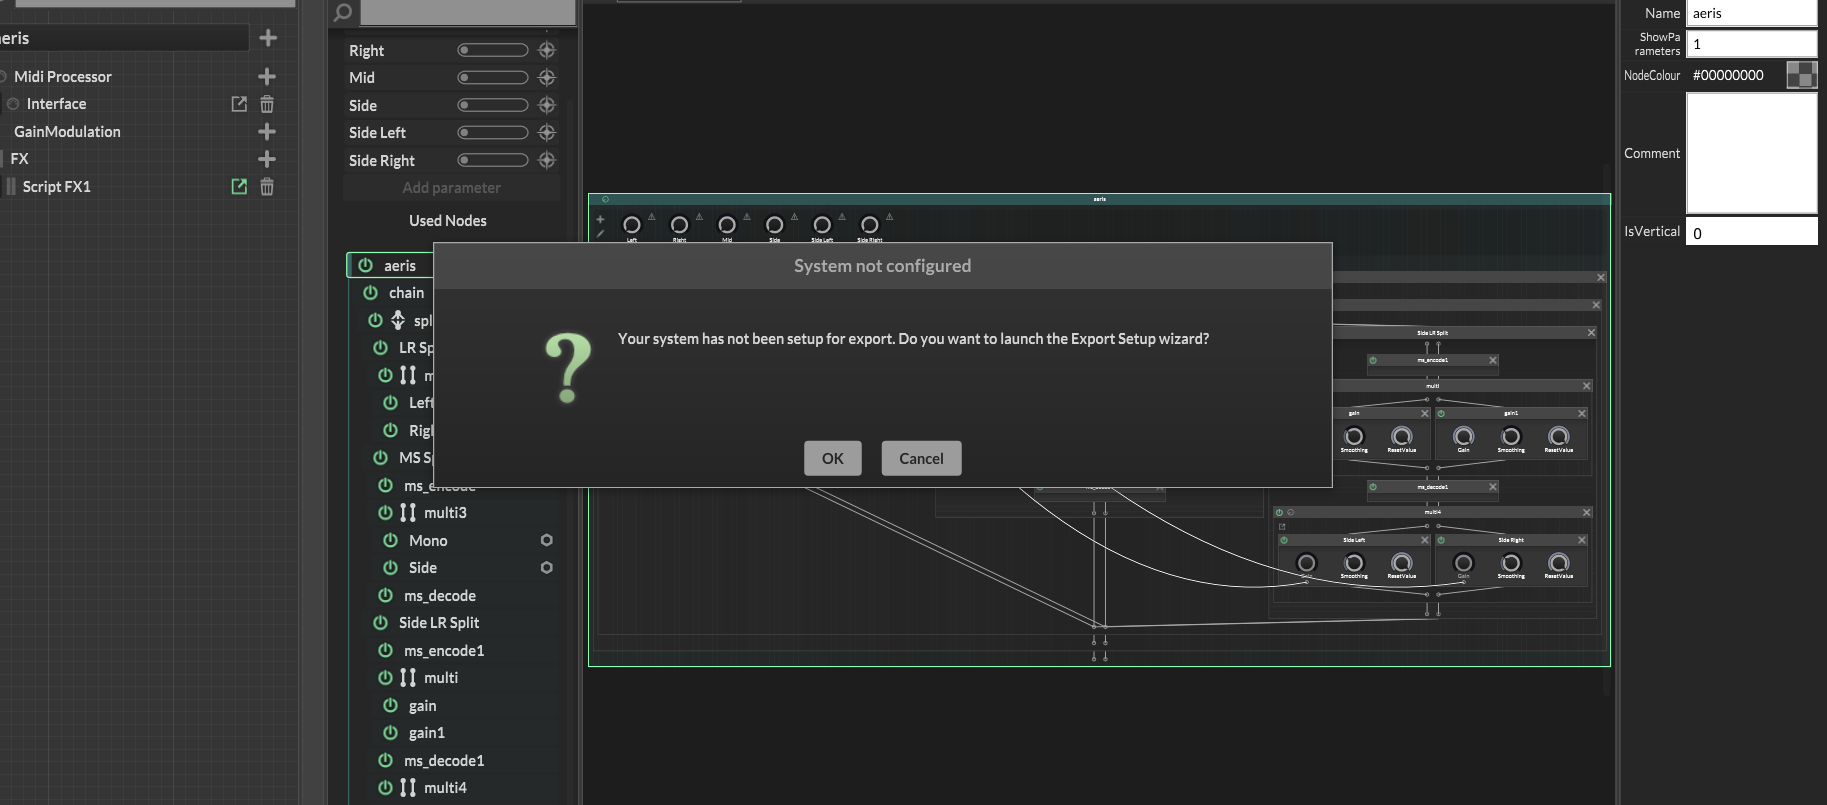Click the NodeColour checkered swatch
This screenshot has width=1827, height=805.
click(x=1801, y=75)
